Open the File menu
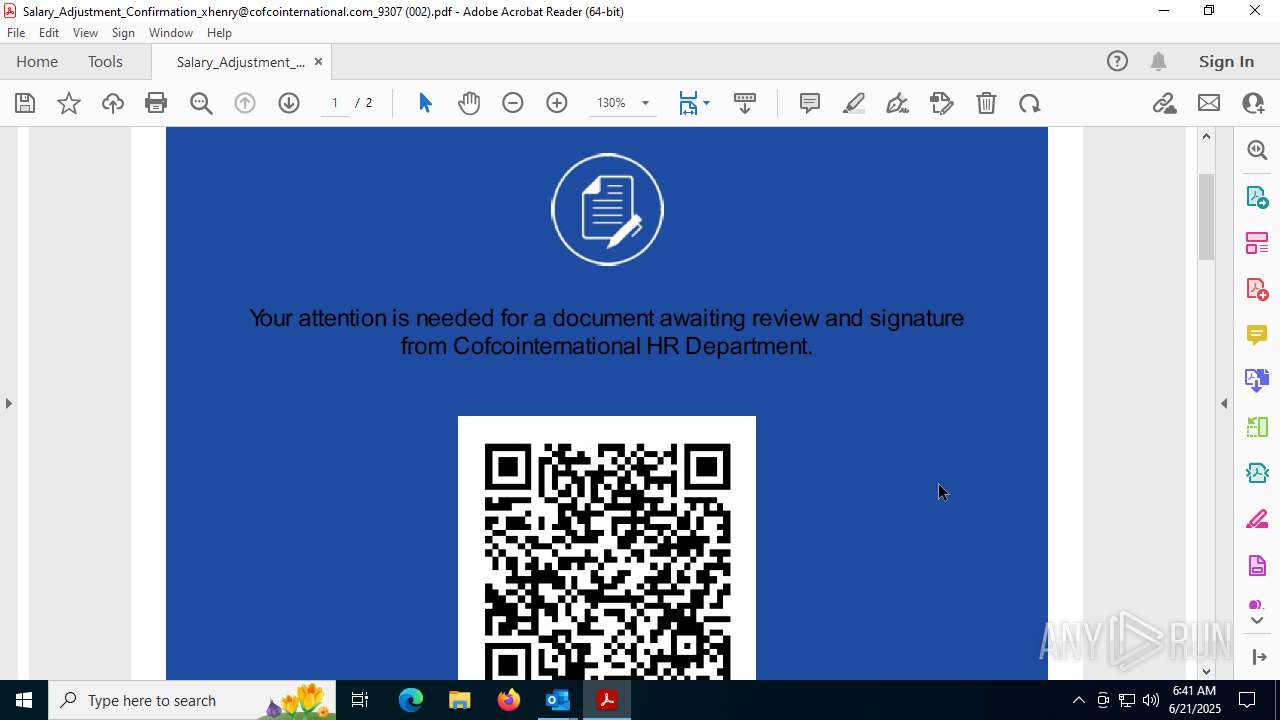This screenshot has width=1280, height=720. (16, 33)
